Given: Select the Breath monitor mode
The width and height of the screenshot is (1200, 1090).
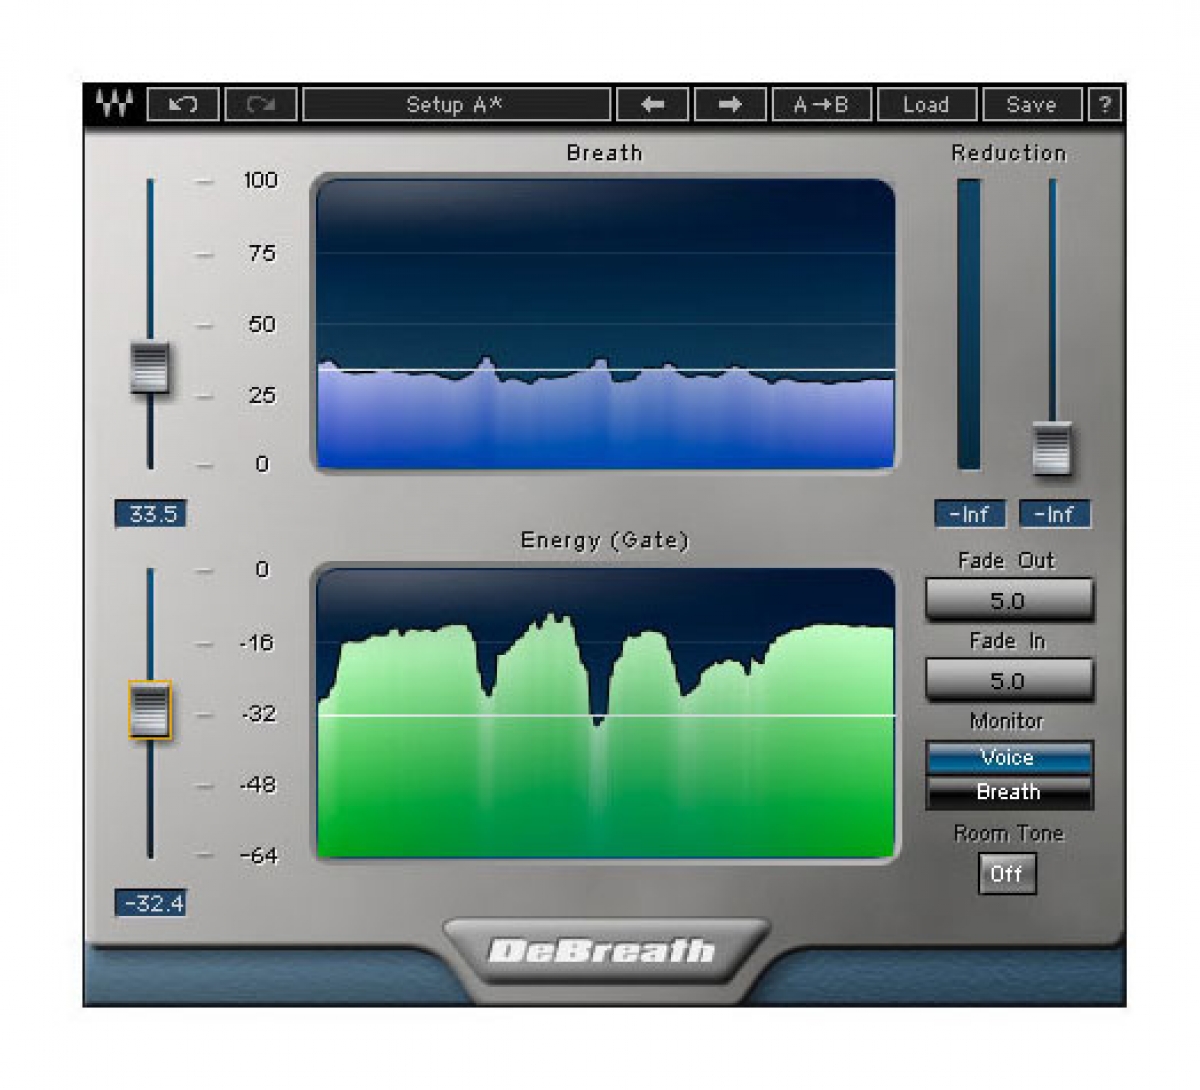Looking at the screenshot, I should 1008,792.
